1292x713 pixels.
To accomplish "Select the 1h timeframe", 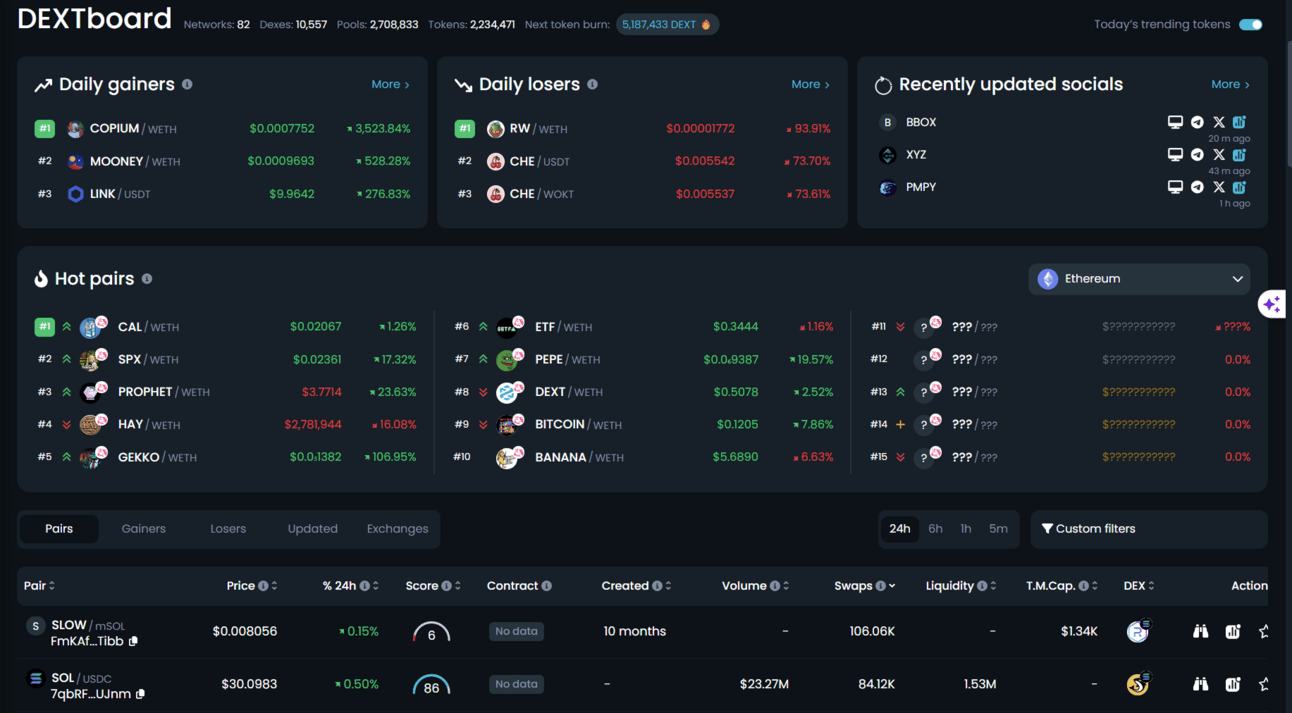I will click(x=966, y=529).
